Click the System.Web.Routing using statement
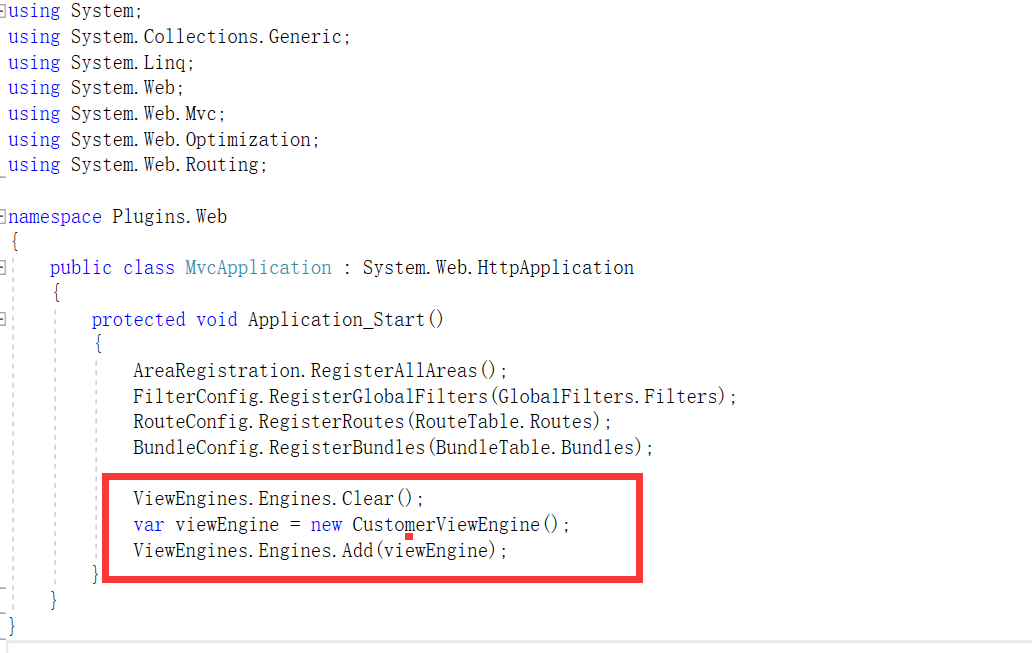The height and width of the screenshot is (653, 1032). point(168,165)
